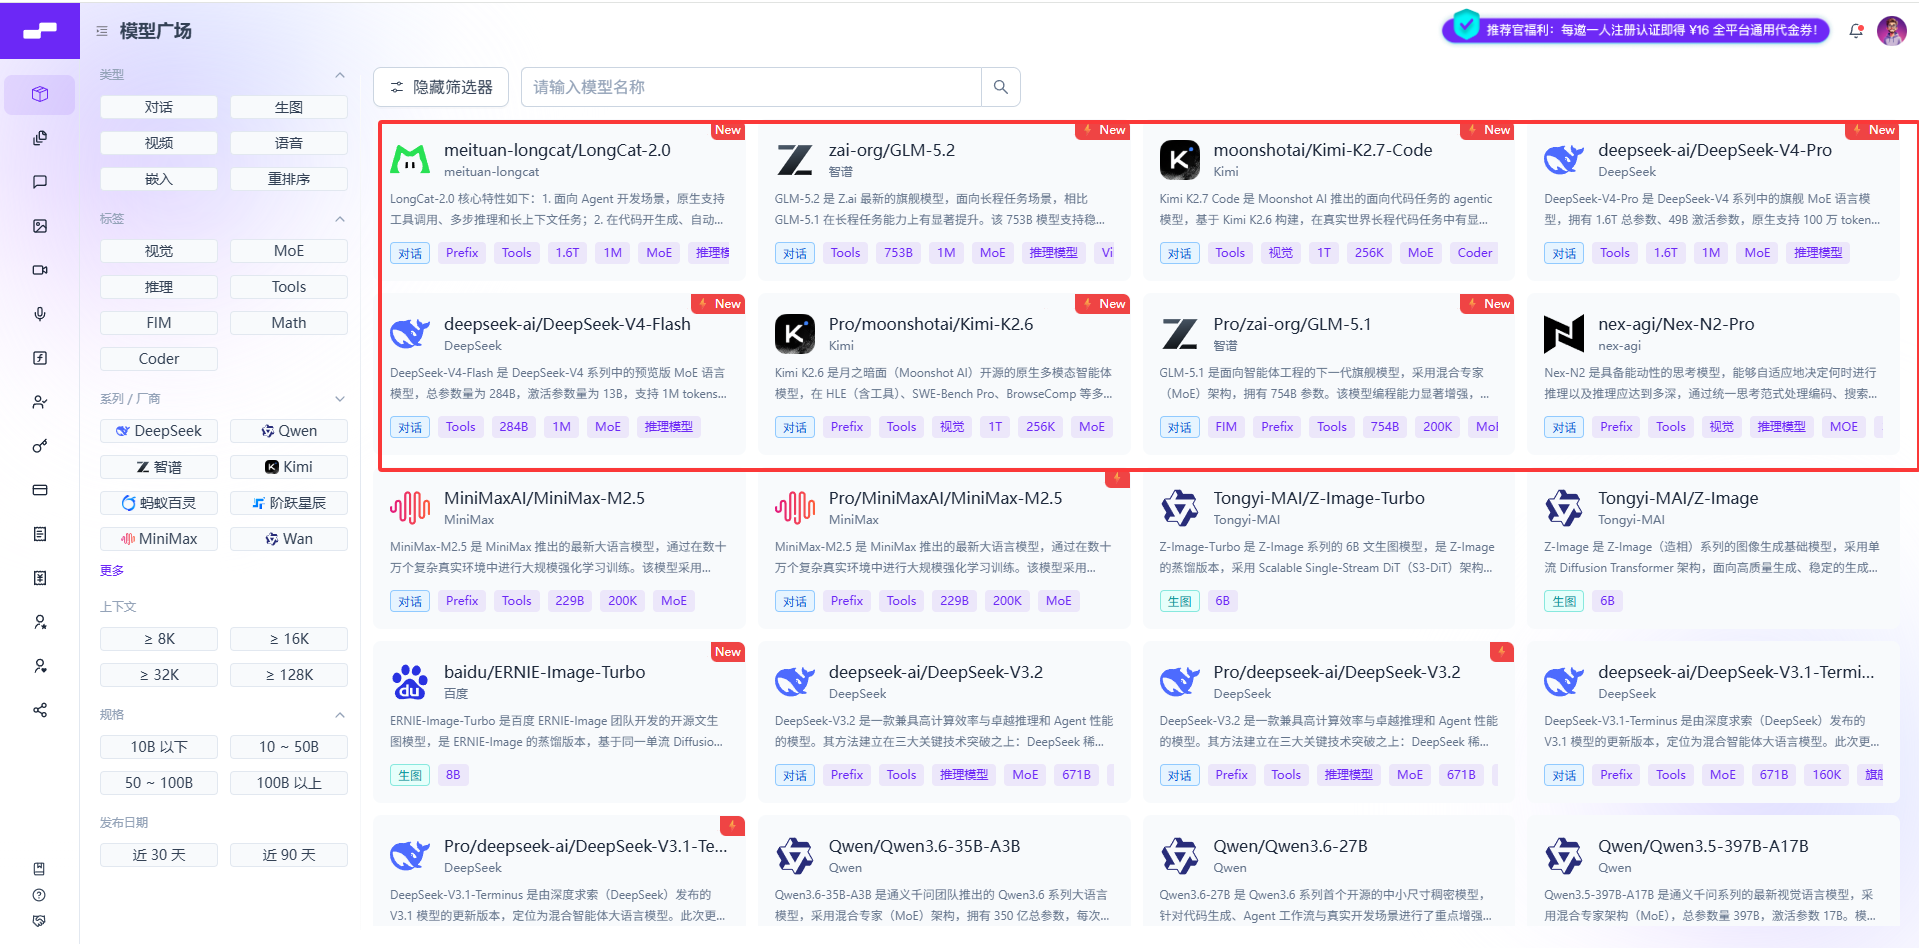Click the user with heart sidebar icon
This screenshot has height=948, width=1919.
(x=40, y=666)
